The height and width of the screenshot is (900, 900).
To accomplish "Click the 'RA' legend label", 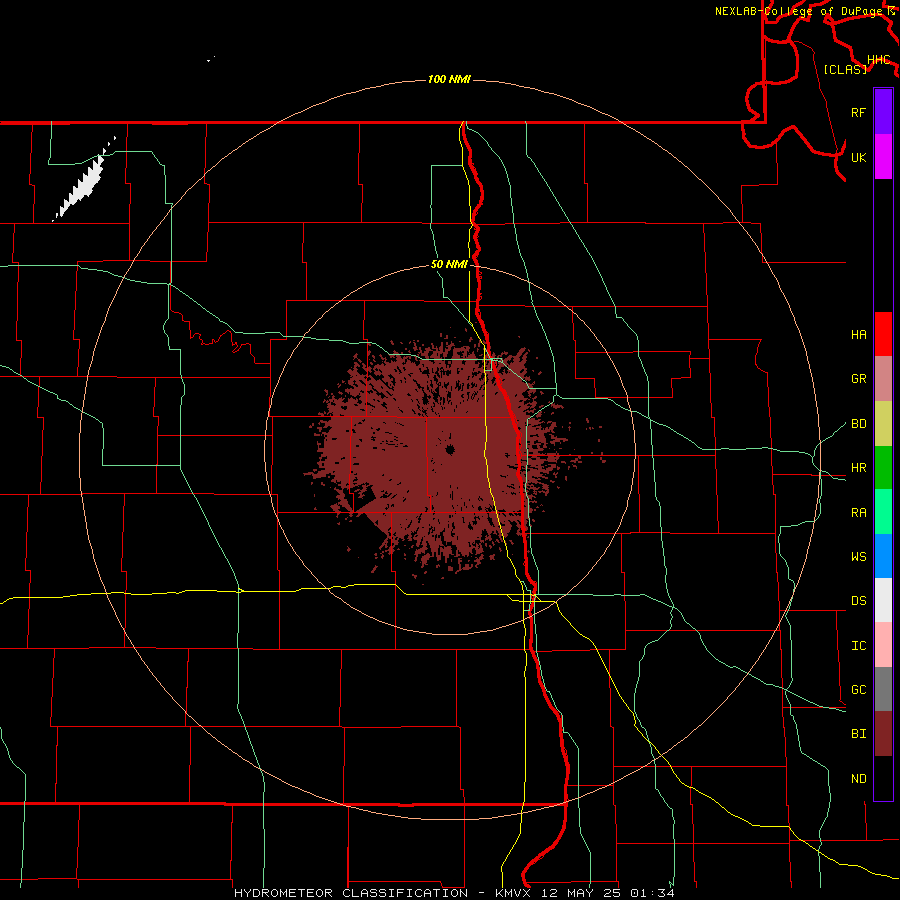I will tap(858, 513).
